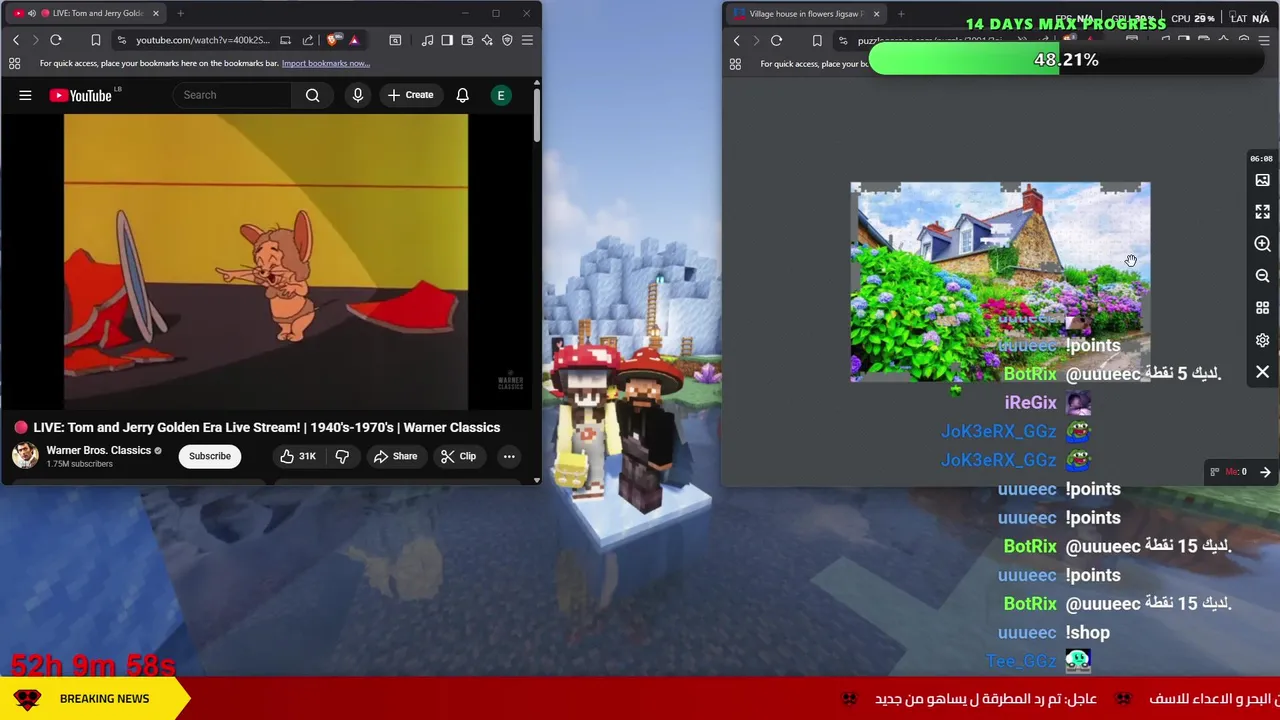Viewport: 1280px width, 720px height.
Task: Click the Tom and Jerry video player
Action: pos(266,262)
